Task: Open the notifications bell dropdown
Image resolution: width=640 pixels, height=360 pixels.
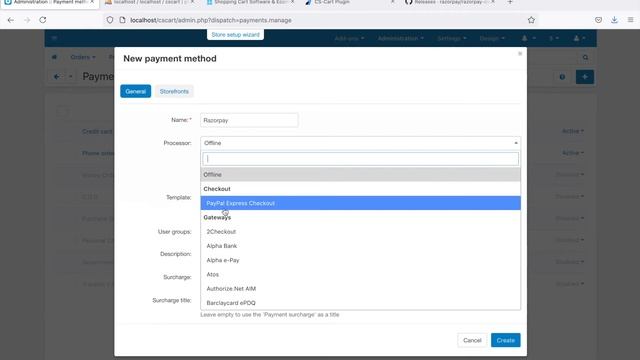Action: click(528, 38)
